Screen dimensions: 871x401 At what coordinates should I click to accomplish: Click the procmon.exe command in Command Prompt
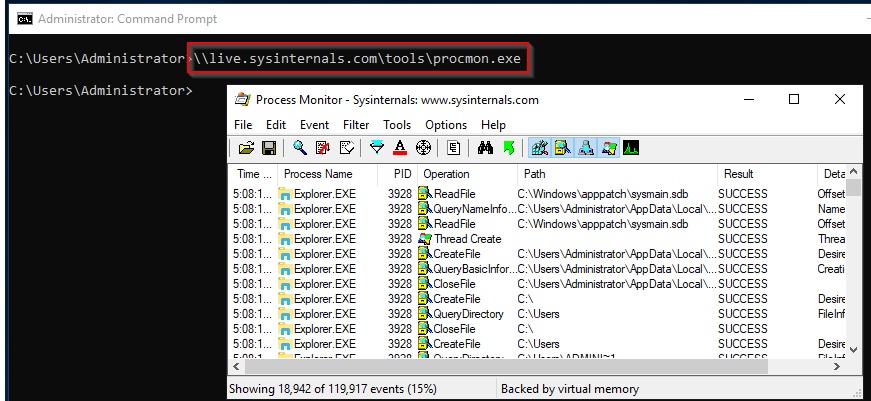[357, 58]
